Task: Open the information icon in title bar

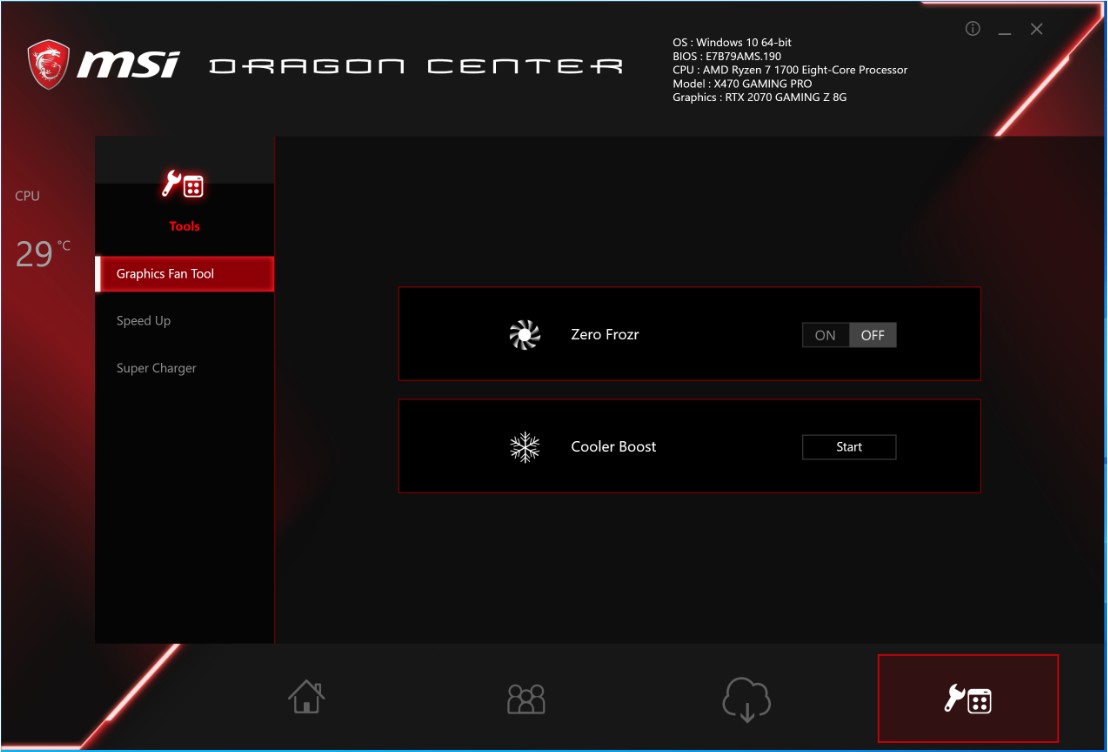Action: point(972,28)
